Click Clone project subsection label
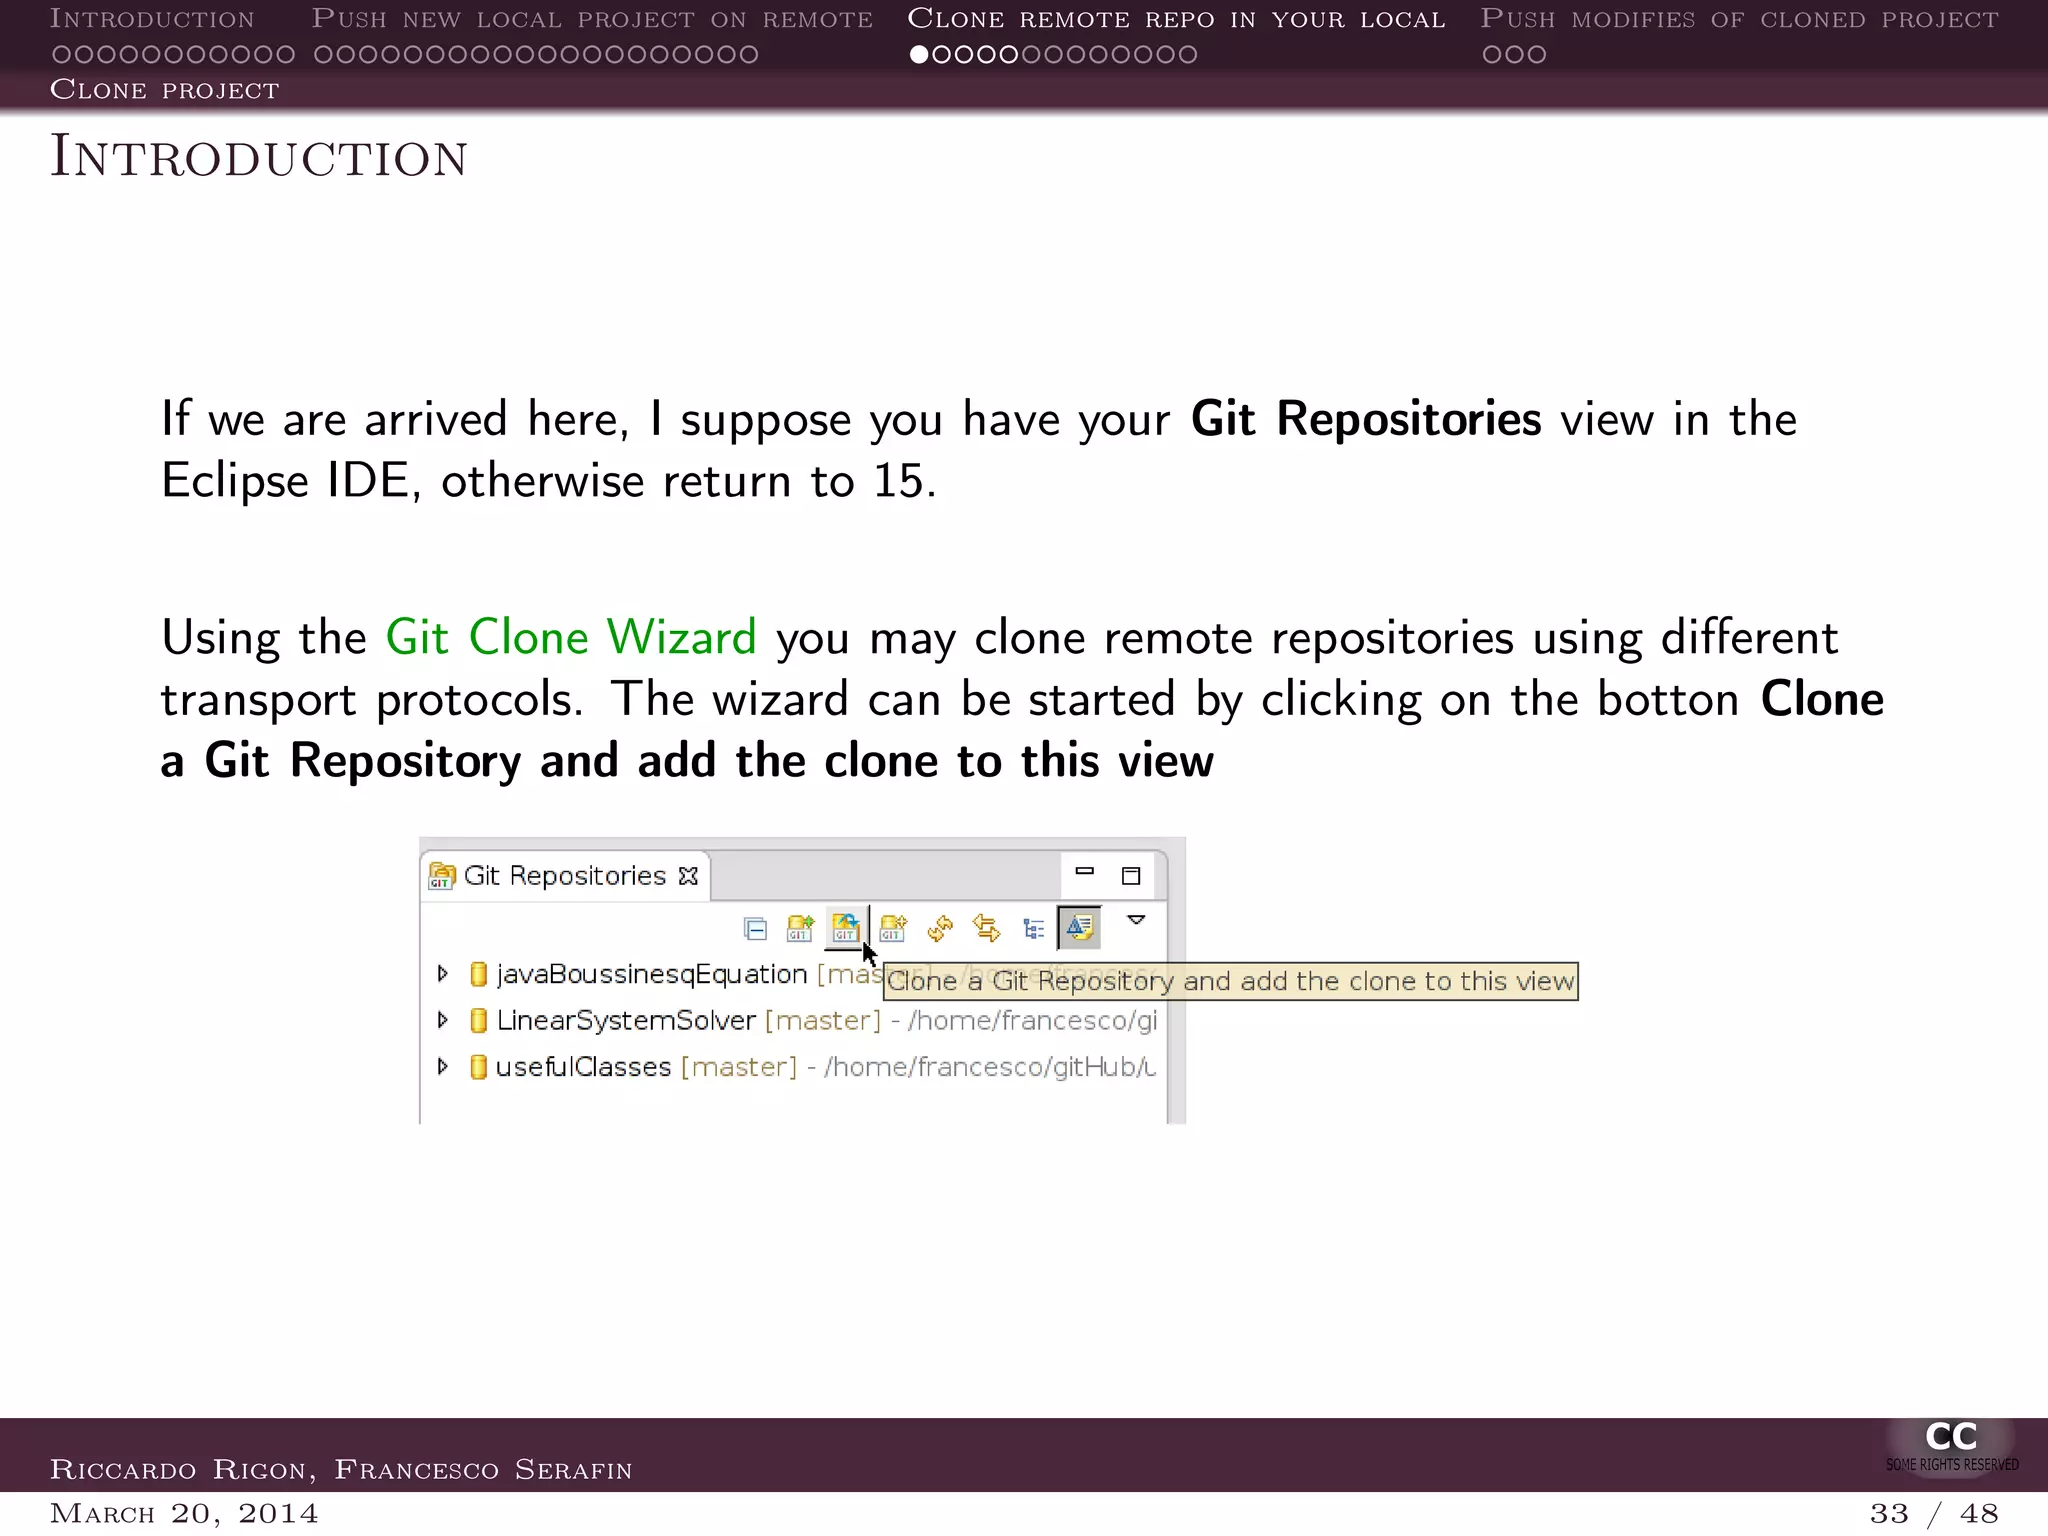The width and height of the screenshot is (2048, 1536). click(165, 90)
